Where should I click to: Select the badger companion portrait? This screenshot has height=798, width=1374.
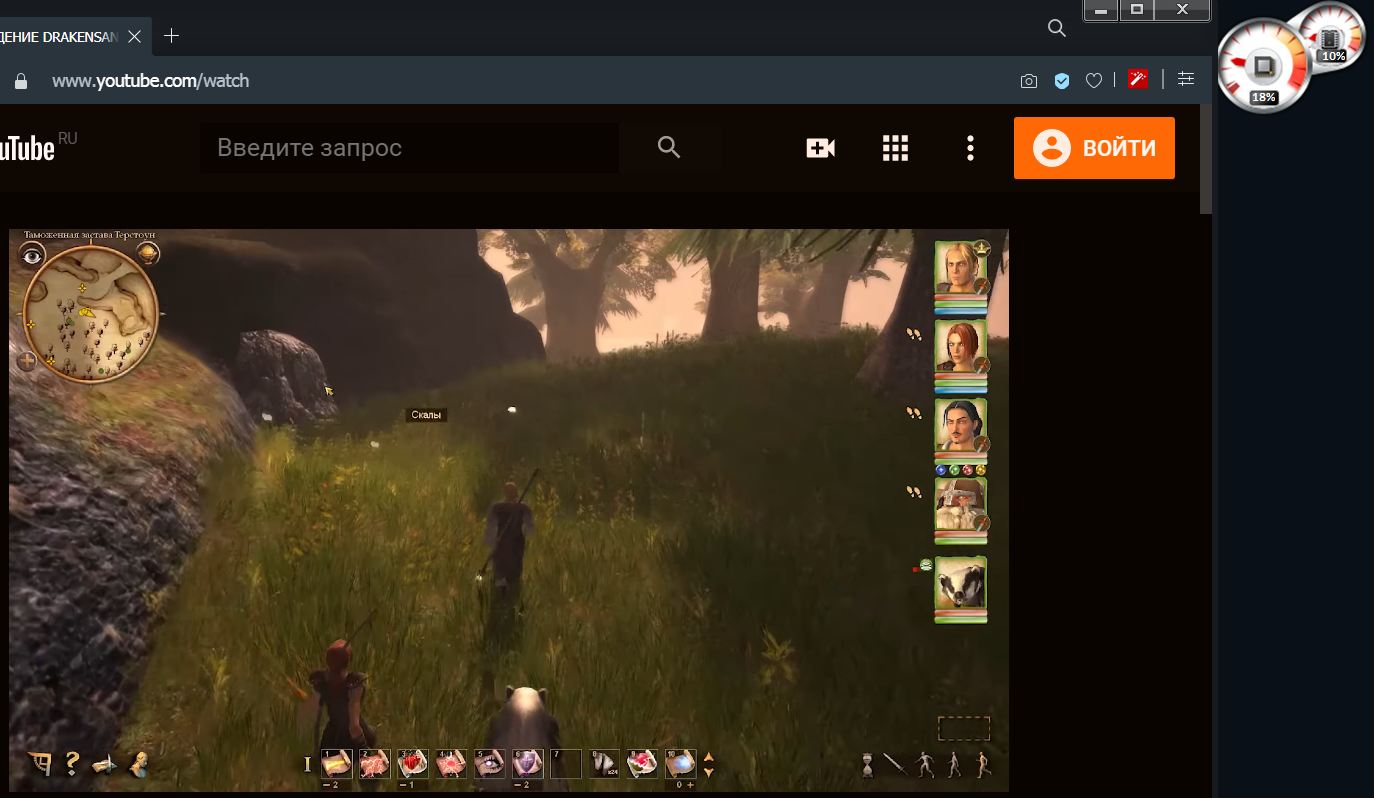(x=960, y=584)
